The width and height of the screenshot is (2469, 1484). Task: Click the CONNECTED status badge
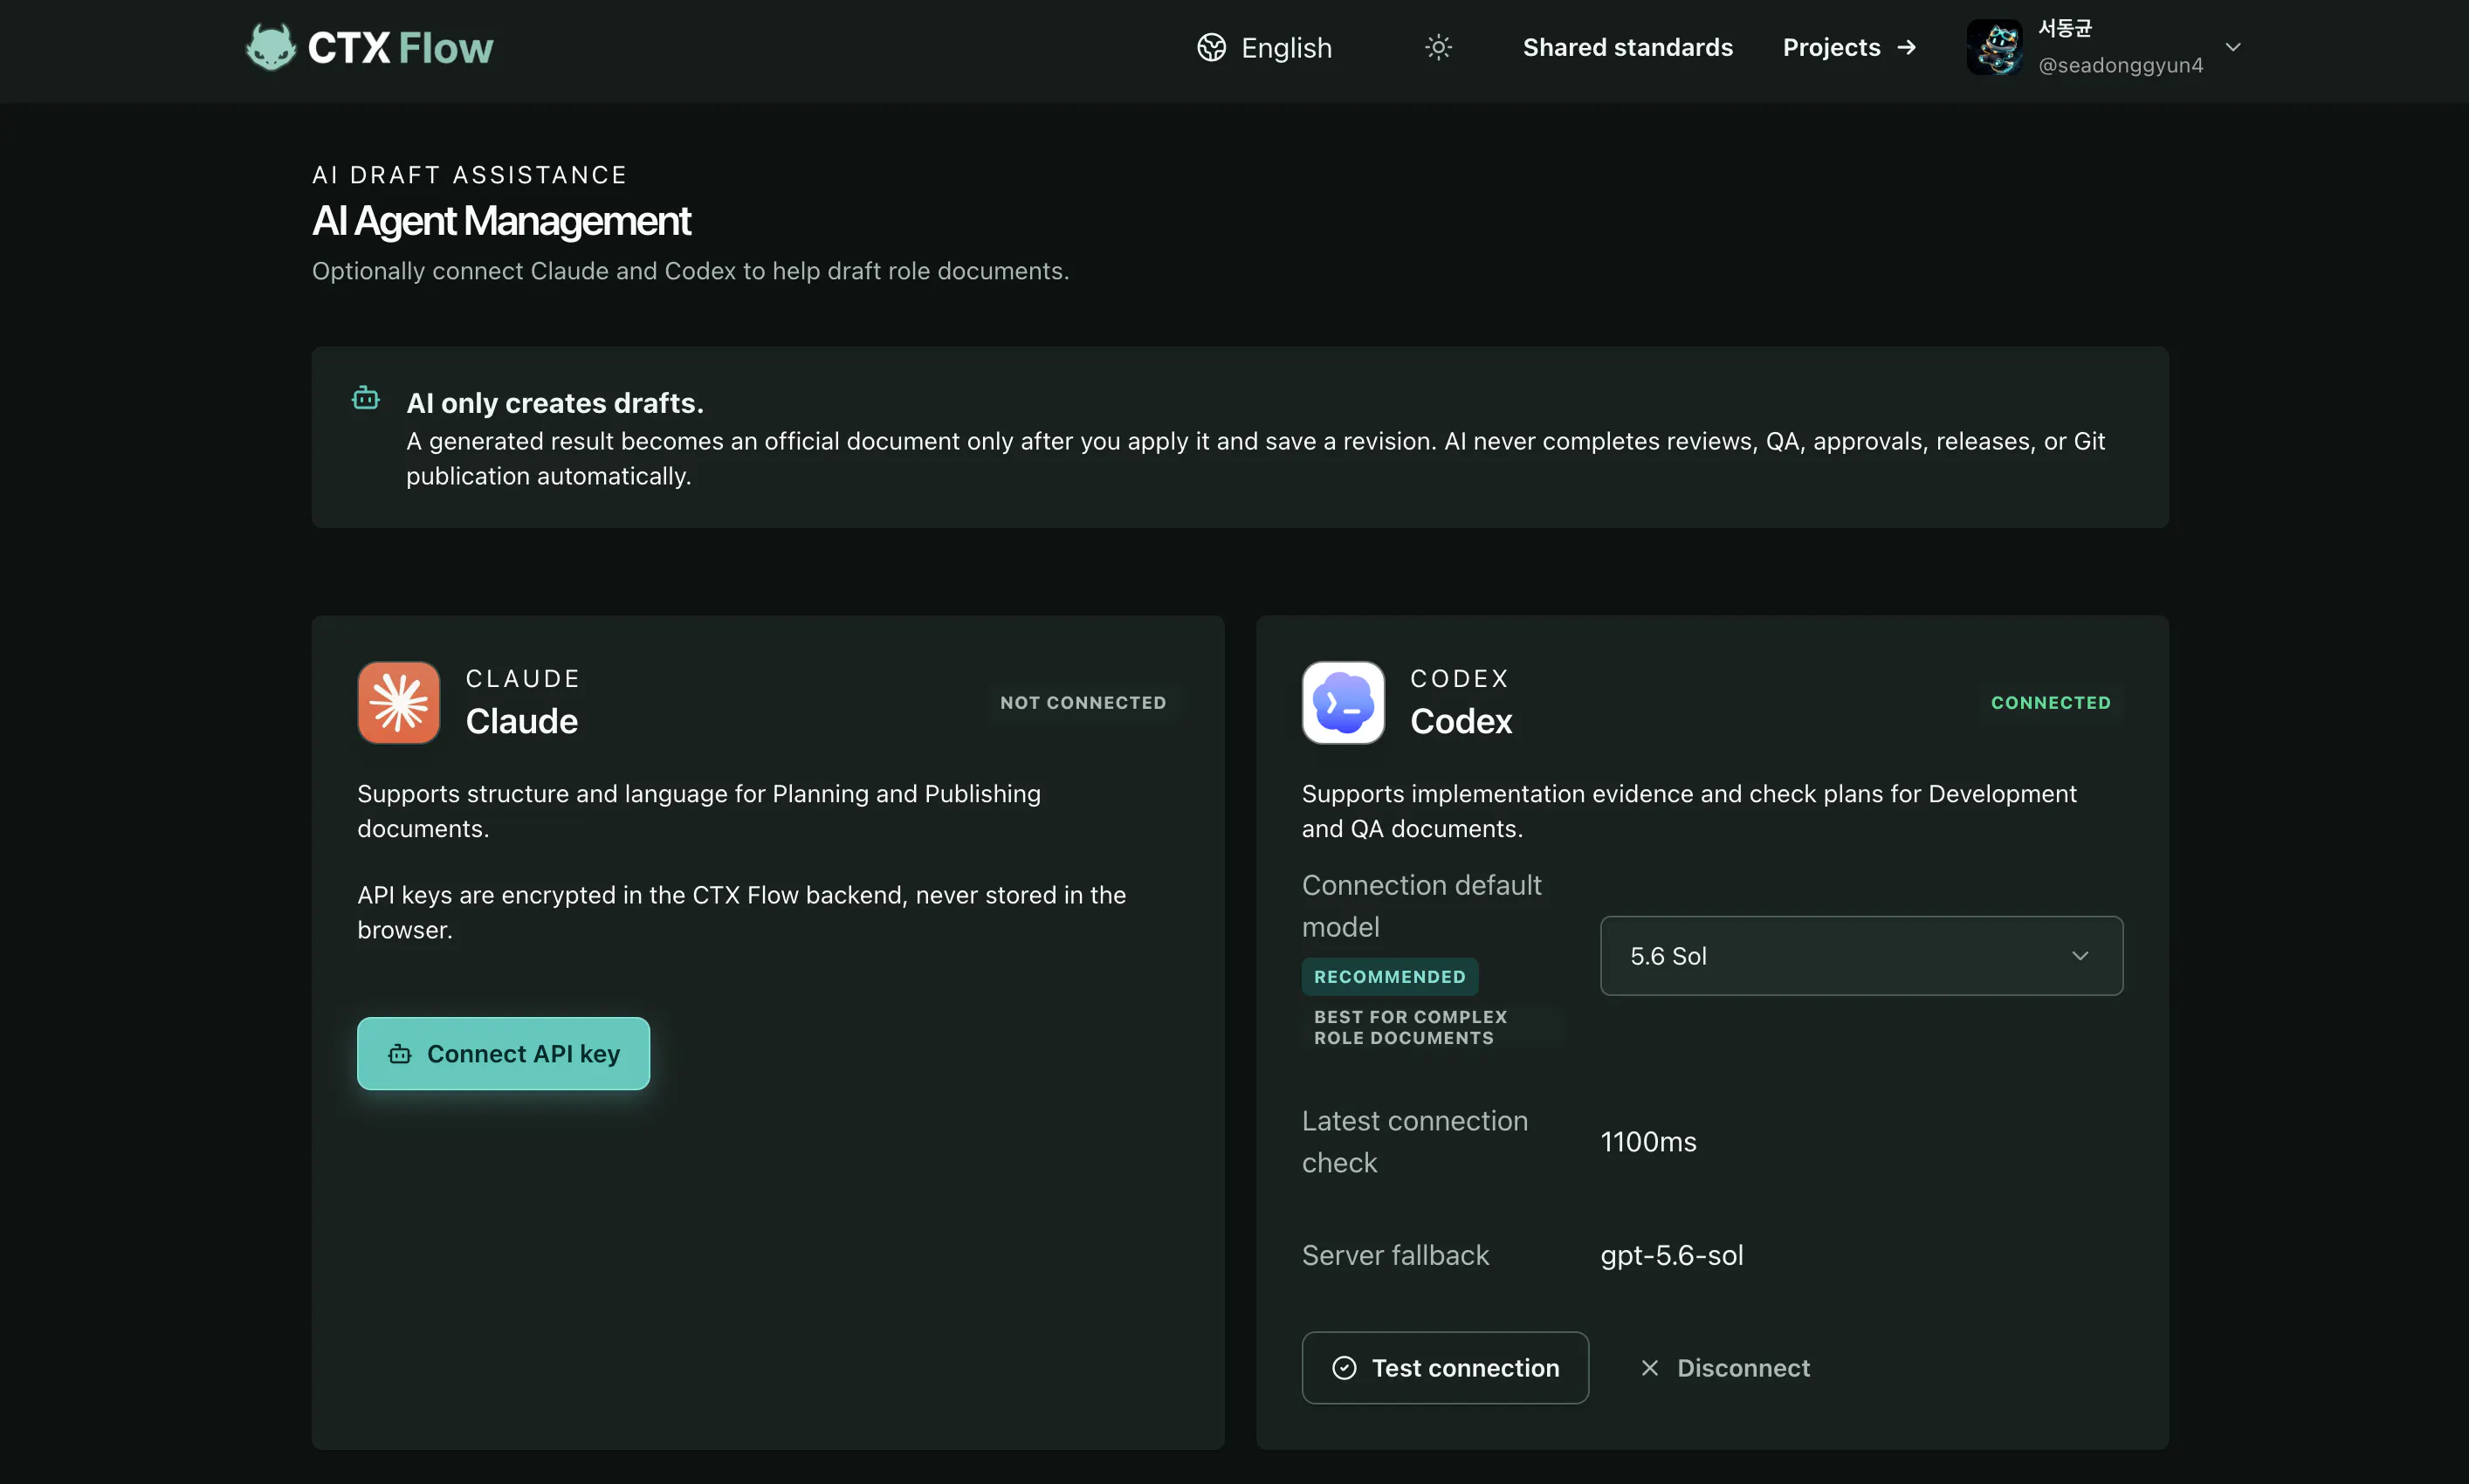[x=2050, y=702]
